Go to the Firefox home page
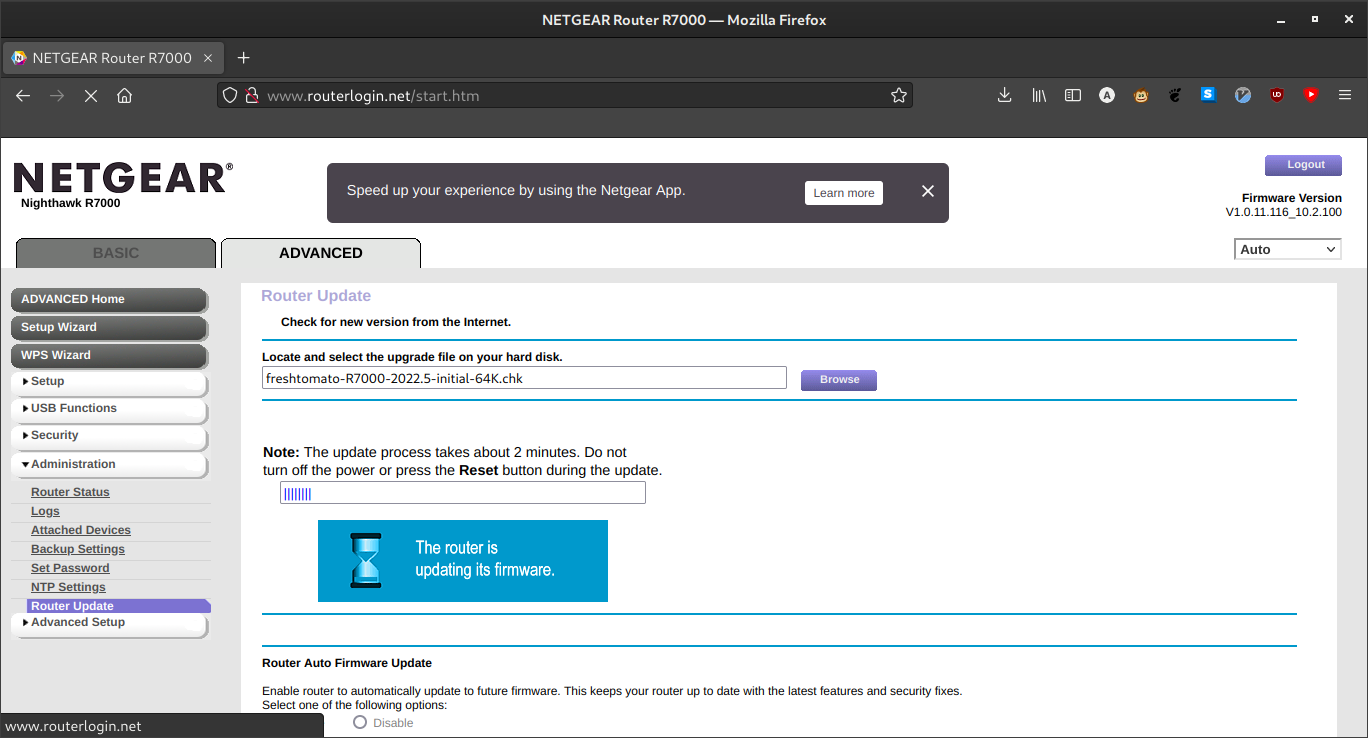 (x=124, y=95)
